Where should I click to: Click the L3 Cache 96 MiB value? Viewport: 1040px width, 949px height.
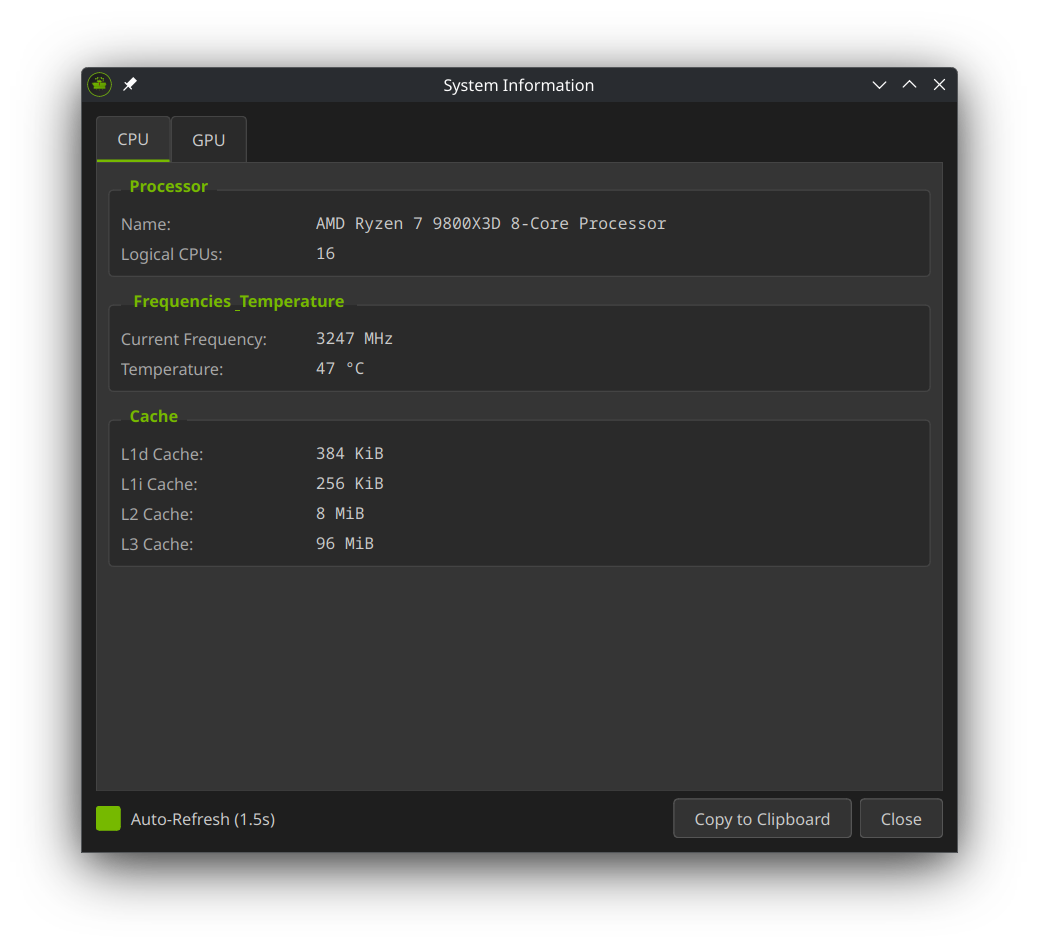(x=344, y=544)
